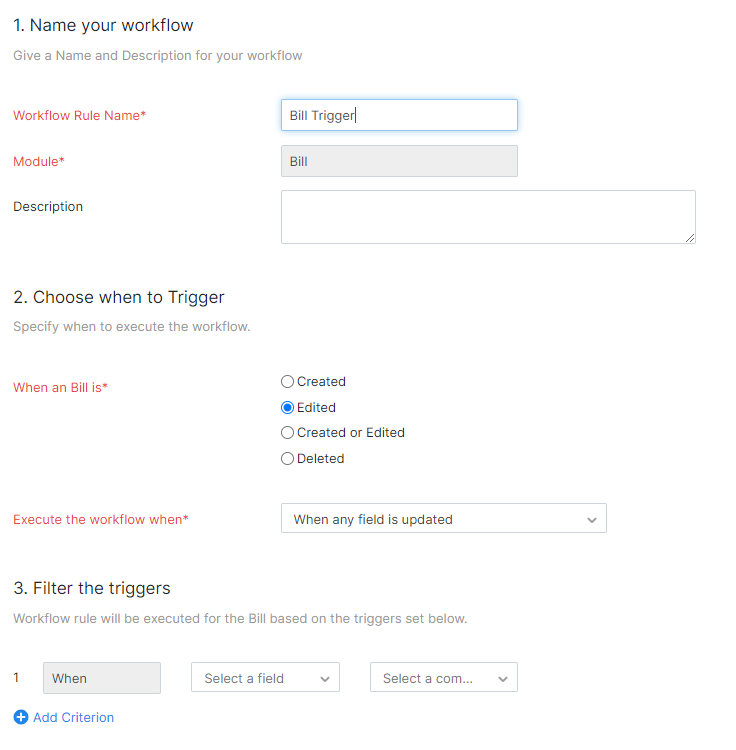
Task: Click the chevron arrow on the Select a com... dropdown
Action: [x=503, y=679]
